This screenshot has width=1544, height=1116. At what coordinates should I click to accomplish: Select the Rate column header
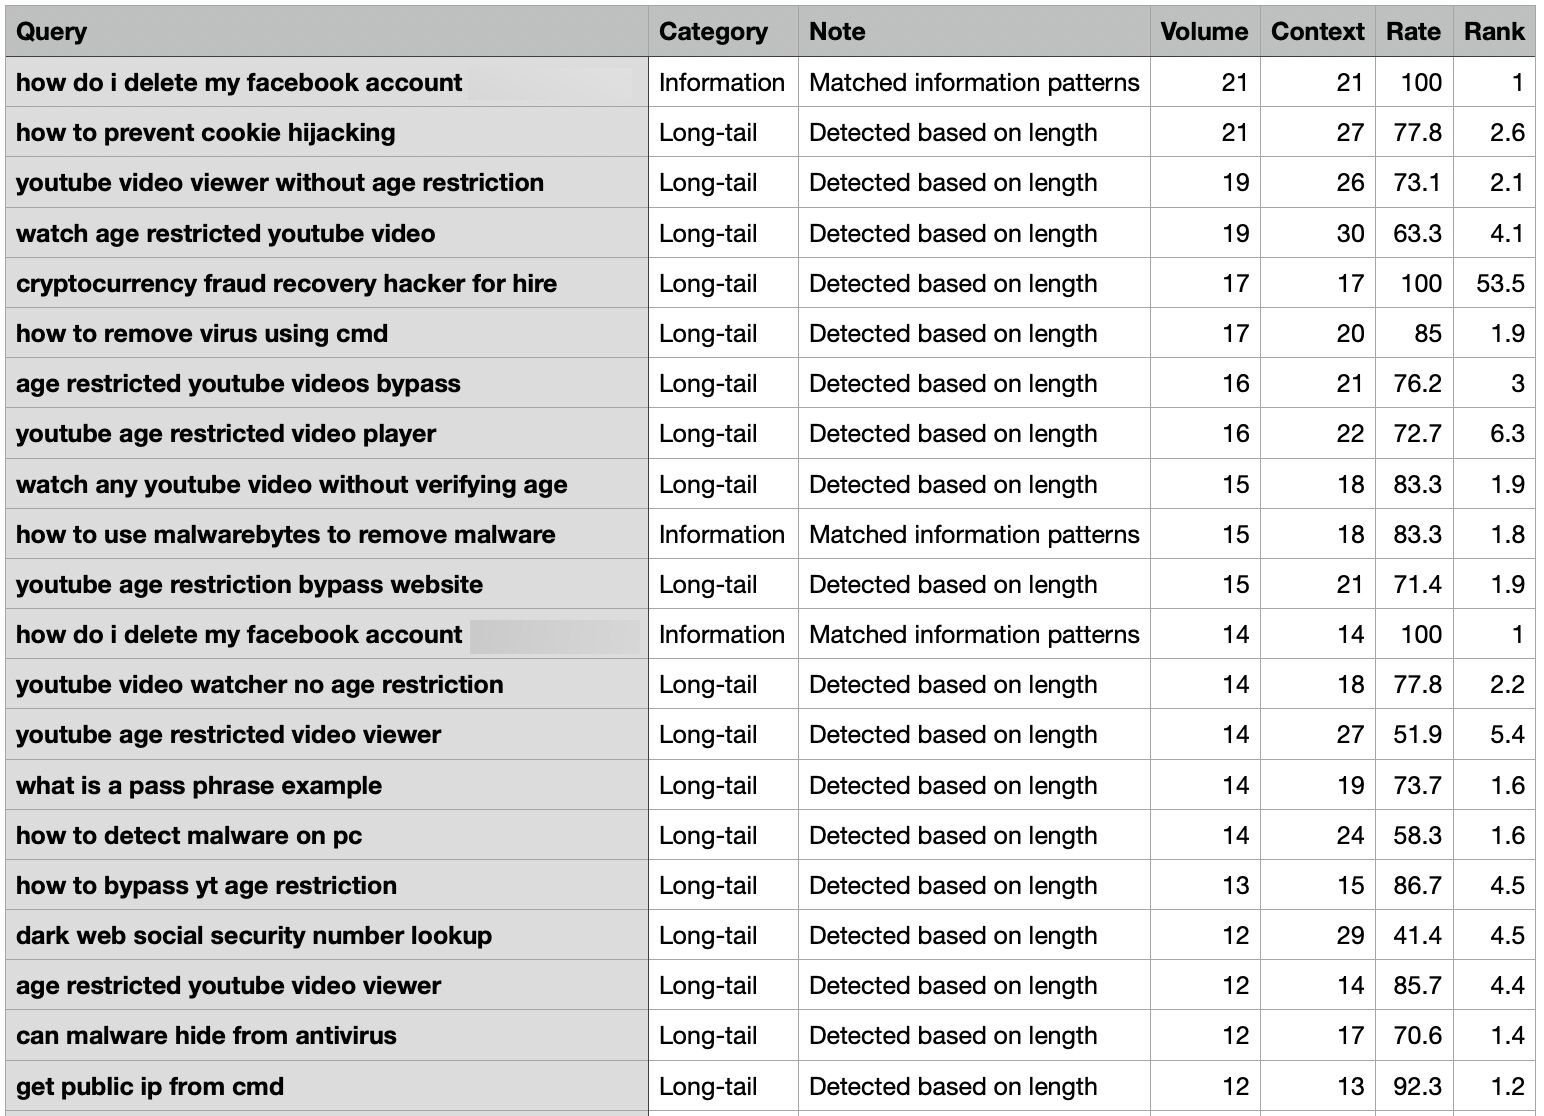(x=1414, y=31)
